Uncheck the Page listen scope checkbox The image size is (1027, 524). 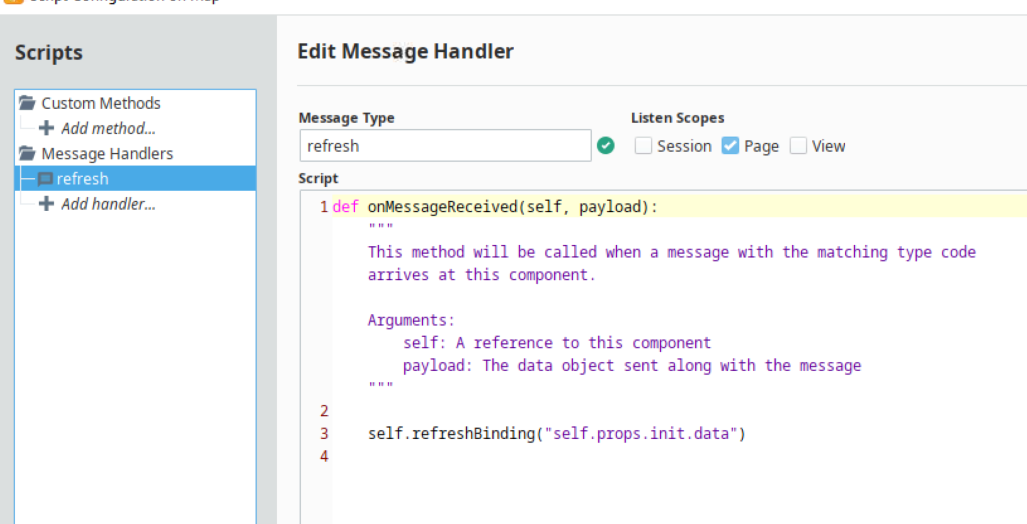[730, 145]
